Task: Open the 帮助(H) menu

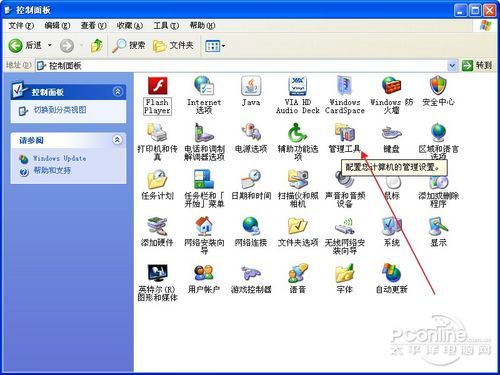Action: coord(202,25)
